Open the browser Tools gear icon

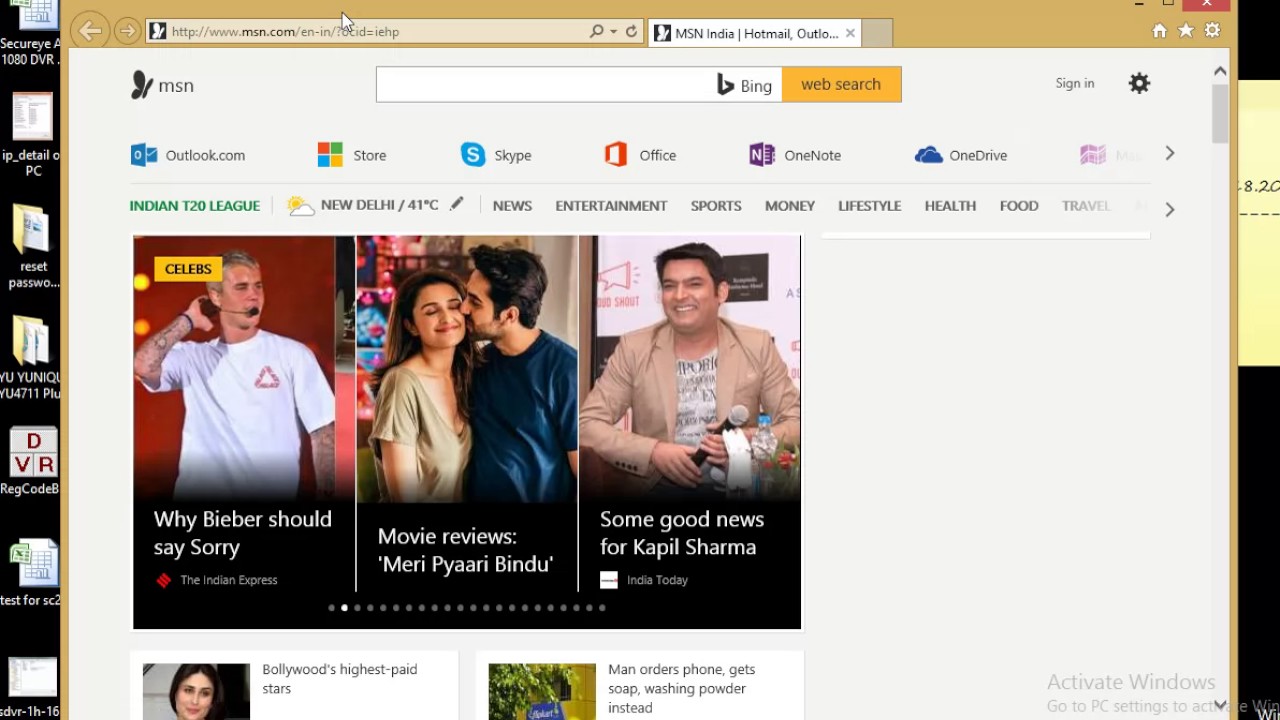tap(1212, 31)
